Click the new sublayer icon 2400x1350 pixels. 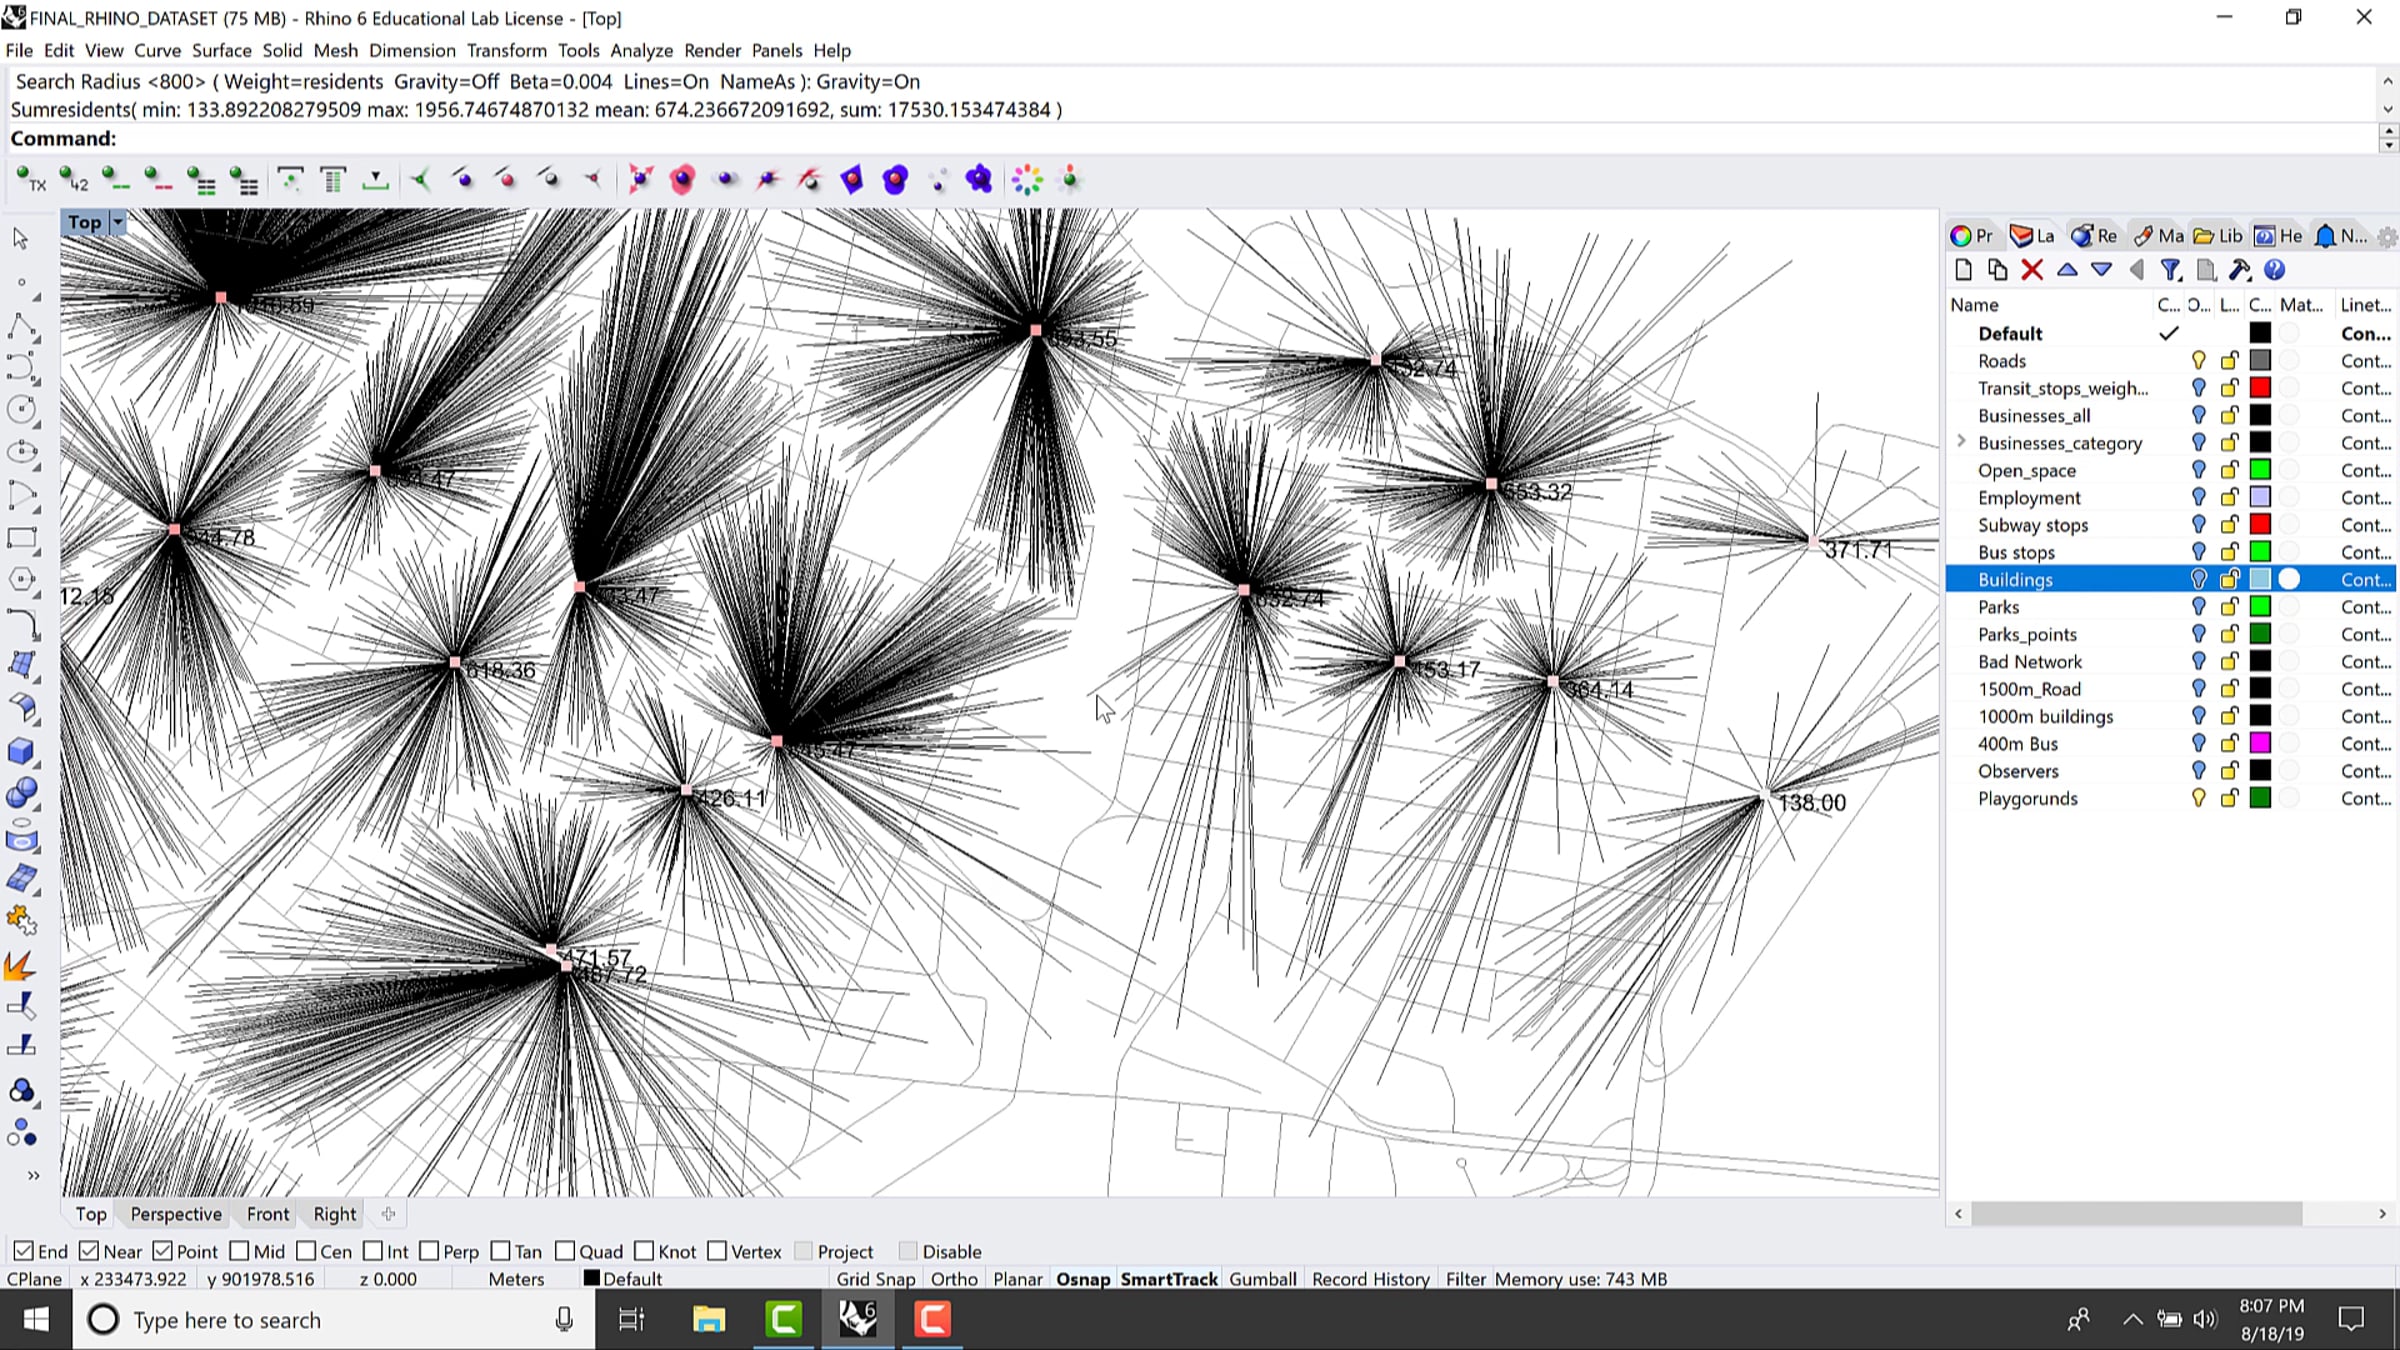(1998, 270)
